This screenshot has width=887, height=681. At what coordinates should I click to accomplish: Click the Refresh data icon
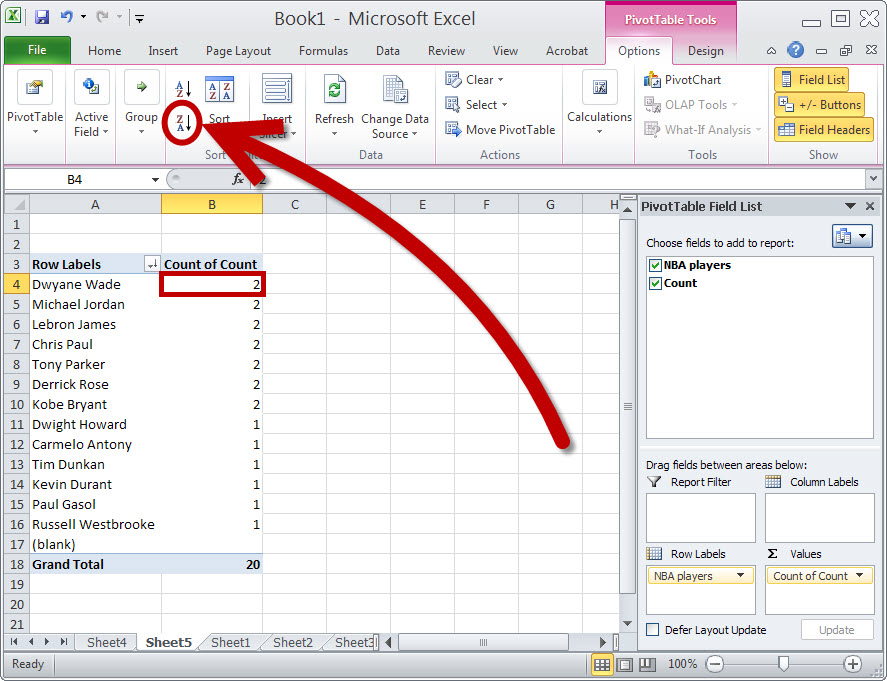[334, 89]
